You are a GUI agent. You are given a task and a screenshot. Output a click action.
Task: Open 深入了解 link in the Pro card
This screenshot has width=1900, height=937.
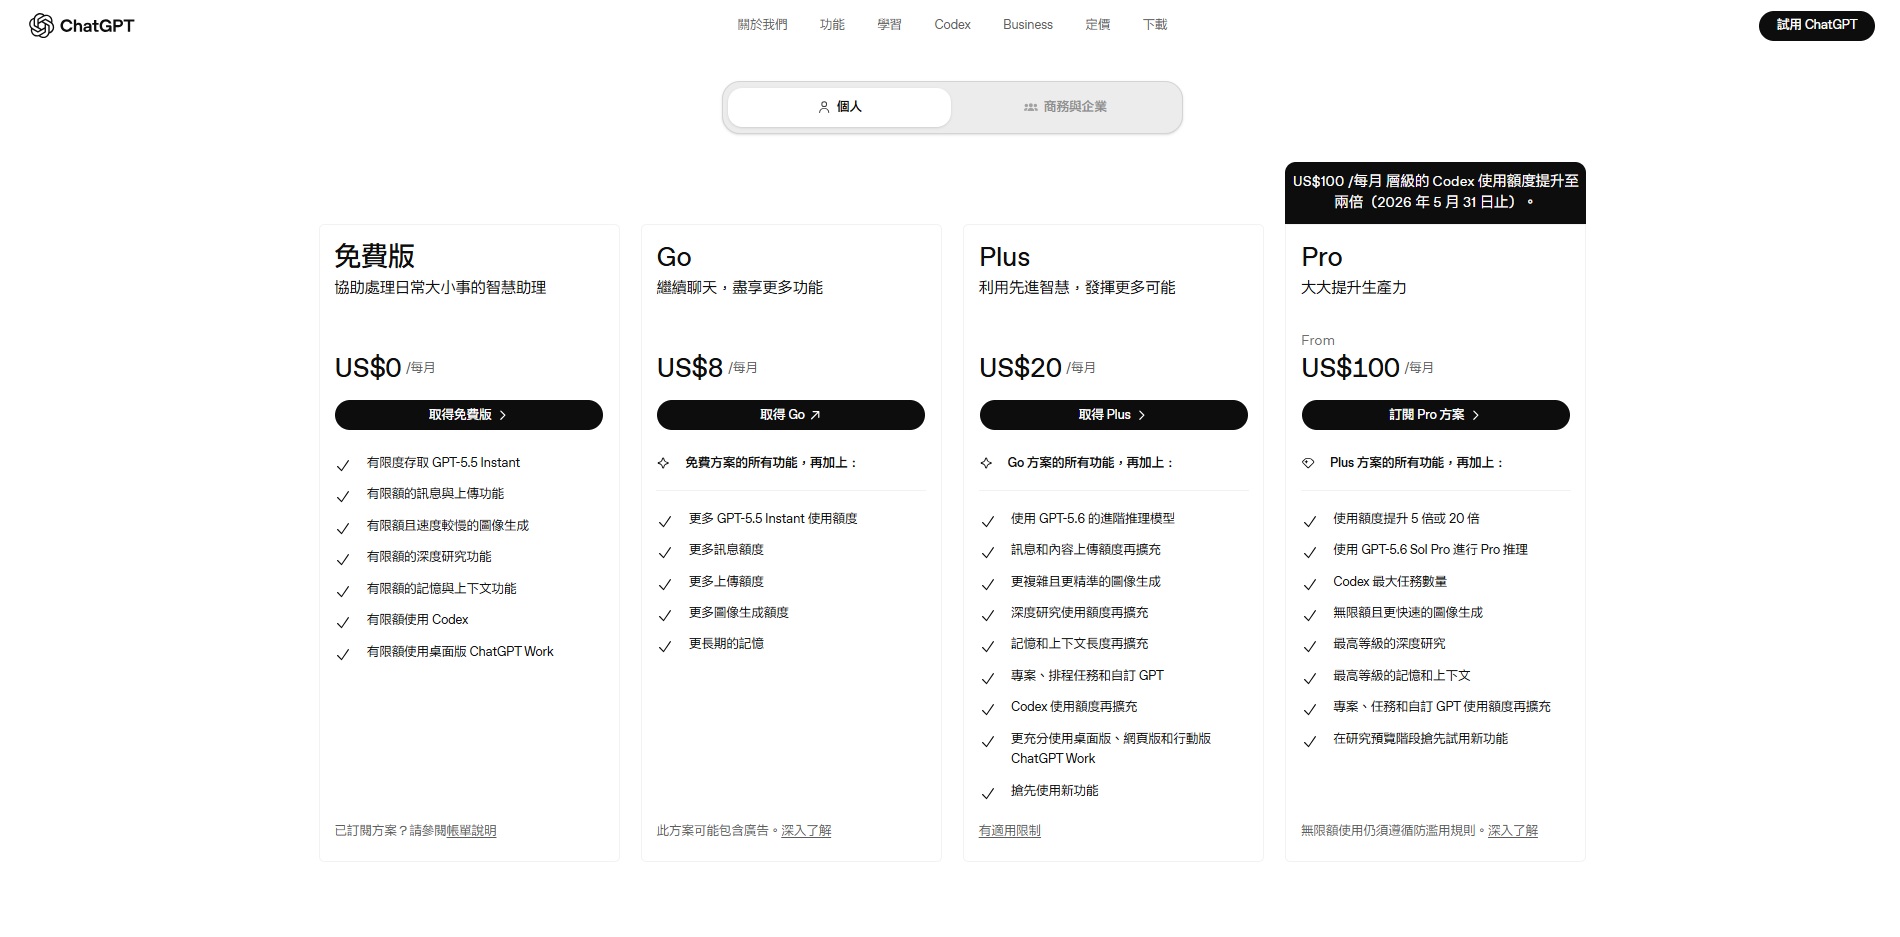pos(1513,831)
